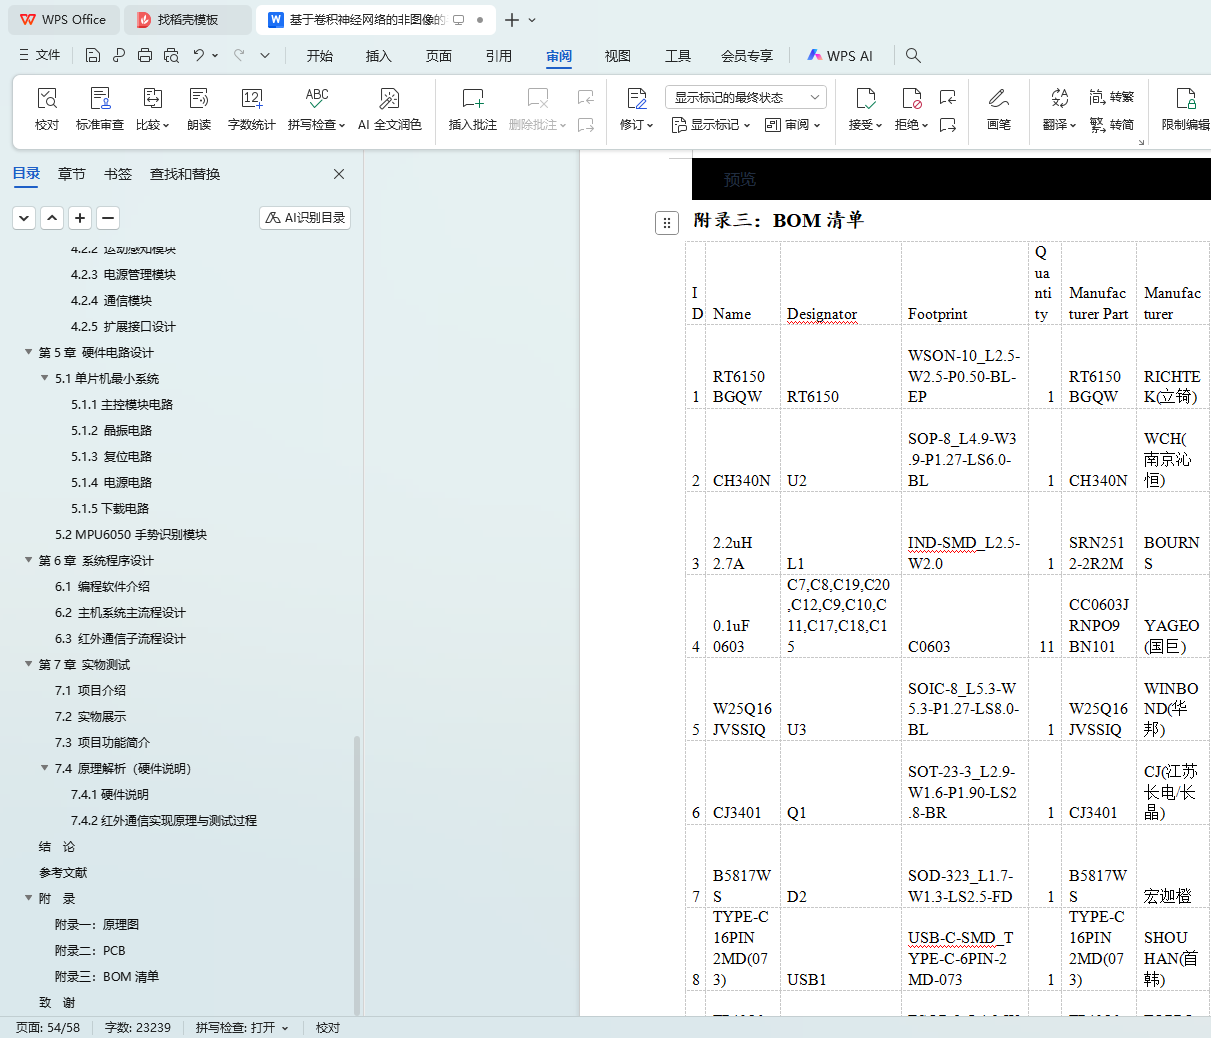This screenshot has width=1211, height=1038.
Task: Click the minus button in the outline toolbar
Action: coord(108,218)
